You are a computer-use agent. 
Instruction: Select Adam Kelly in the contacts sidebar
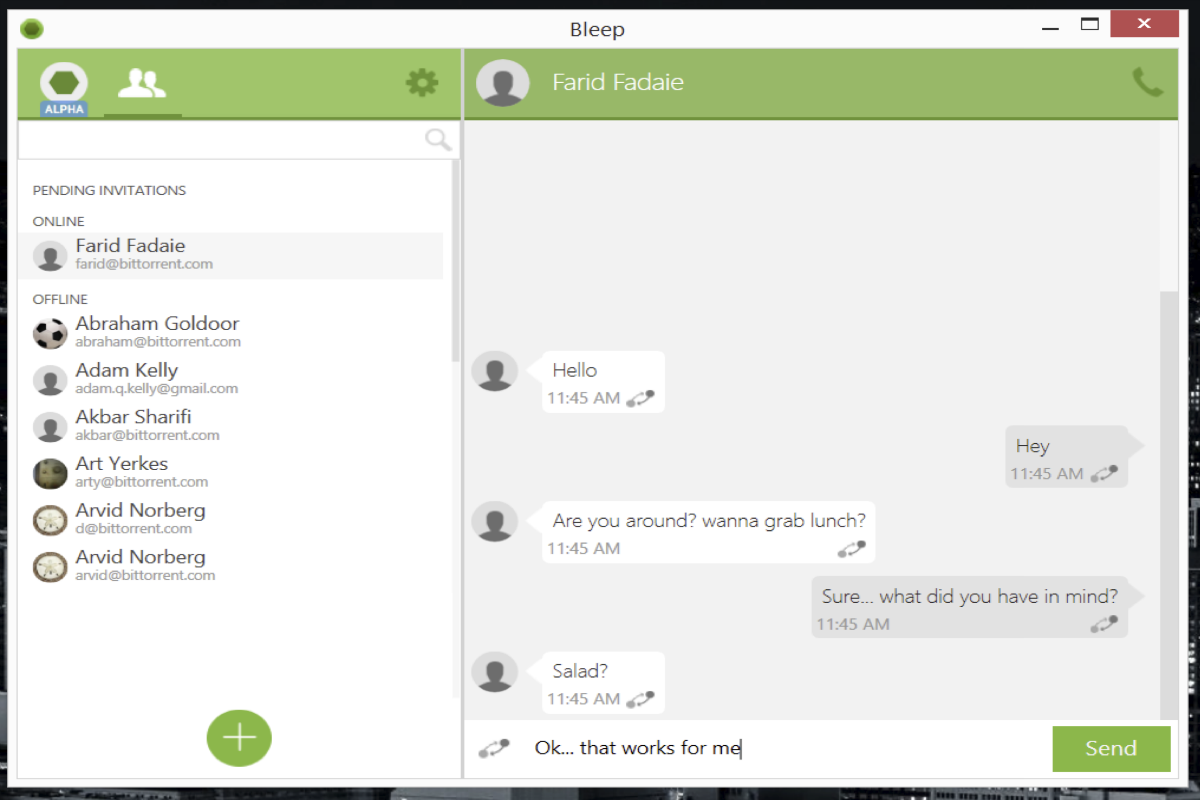click(x=126, y=378)
